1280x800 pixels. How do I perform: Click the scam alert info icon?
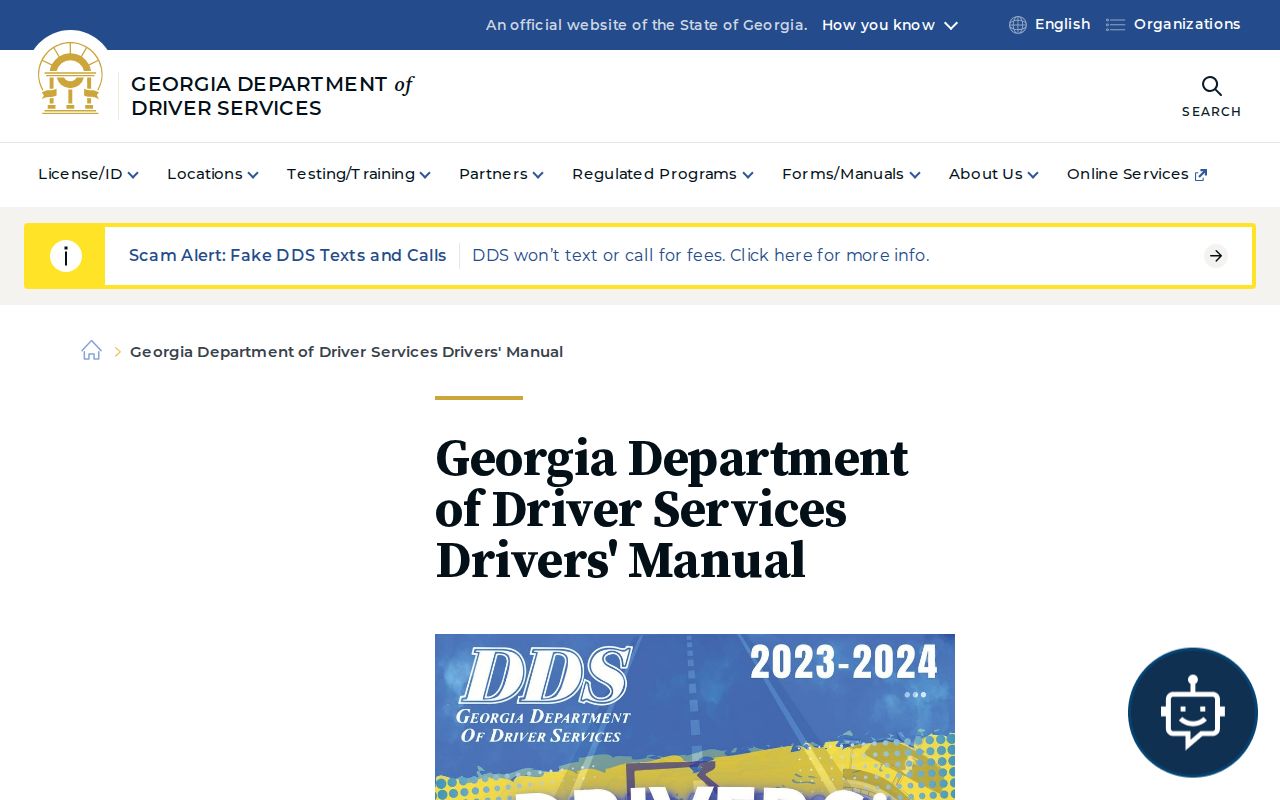coord(66,256)
